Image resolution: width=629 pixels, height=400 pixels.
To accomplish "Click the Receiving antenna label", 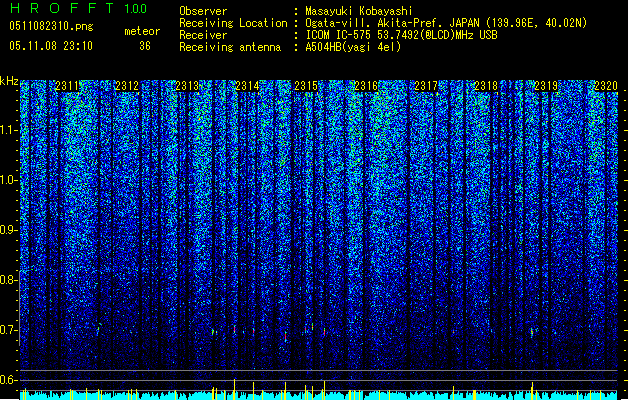I will [230, 47].
